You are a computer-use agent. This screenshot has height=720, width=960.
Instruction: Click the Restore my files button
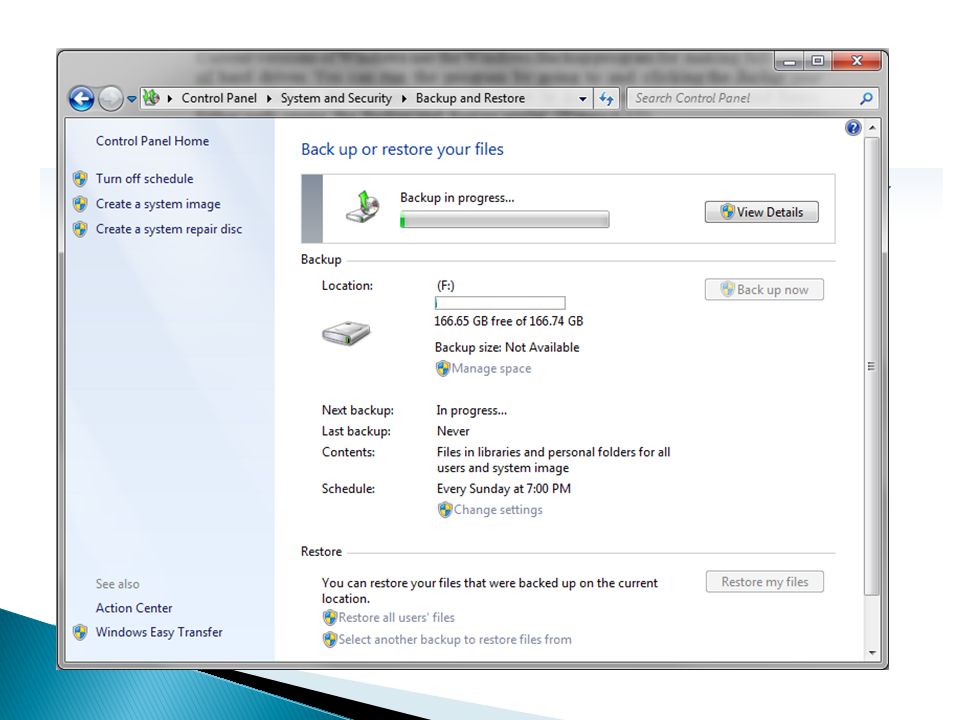click(x=765, y=582)
